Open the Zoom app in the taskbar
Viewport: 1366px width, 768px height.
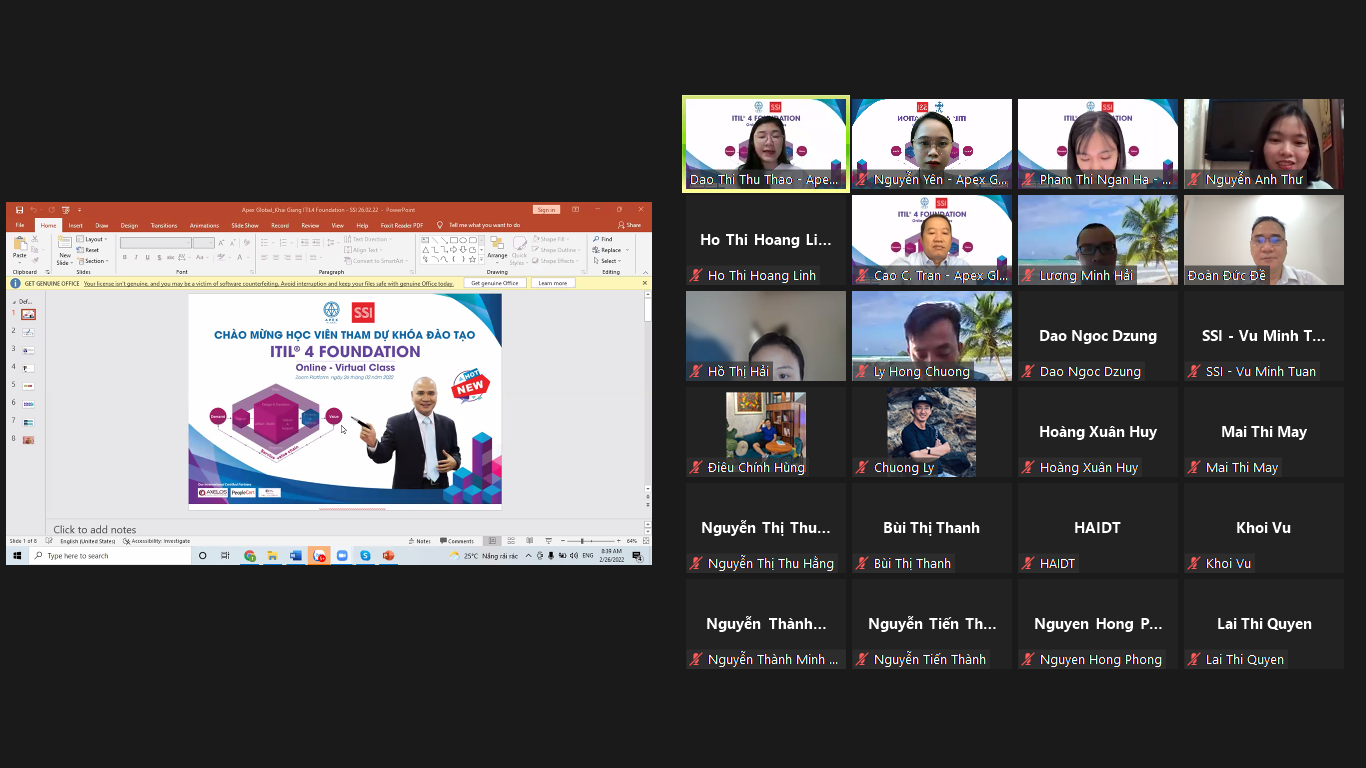coord(342,556)
